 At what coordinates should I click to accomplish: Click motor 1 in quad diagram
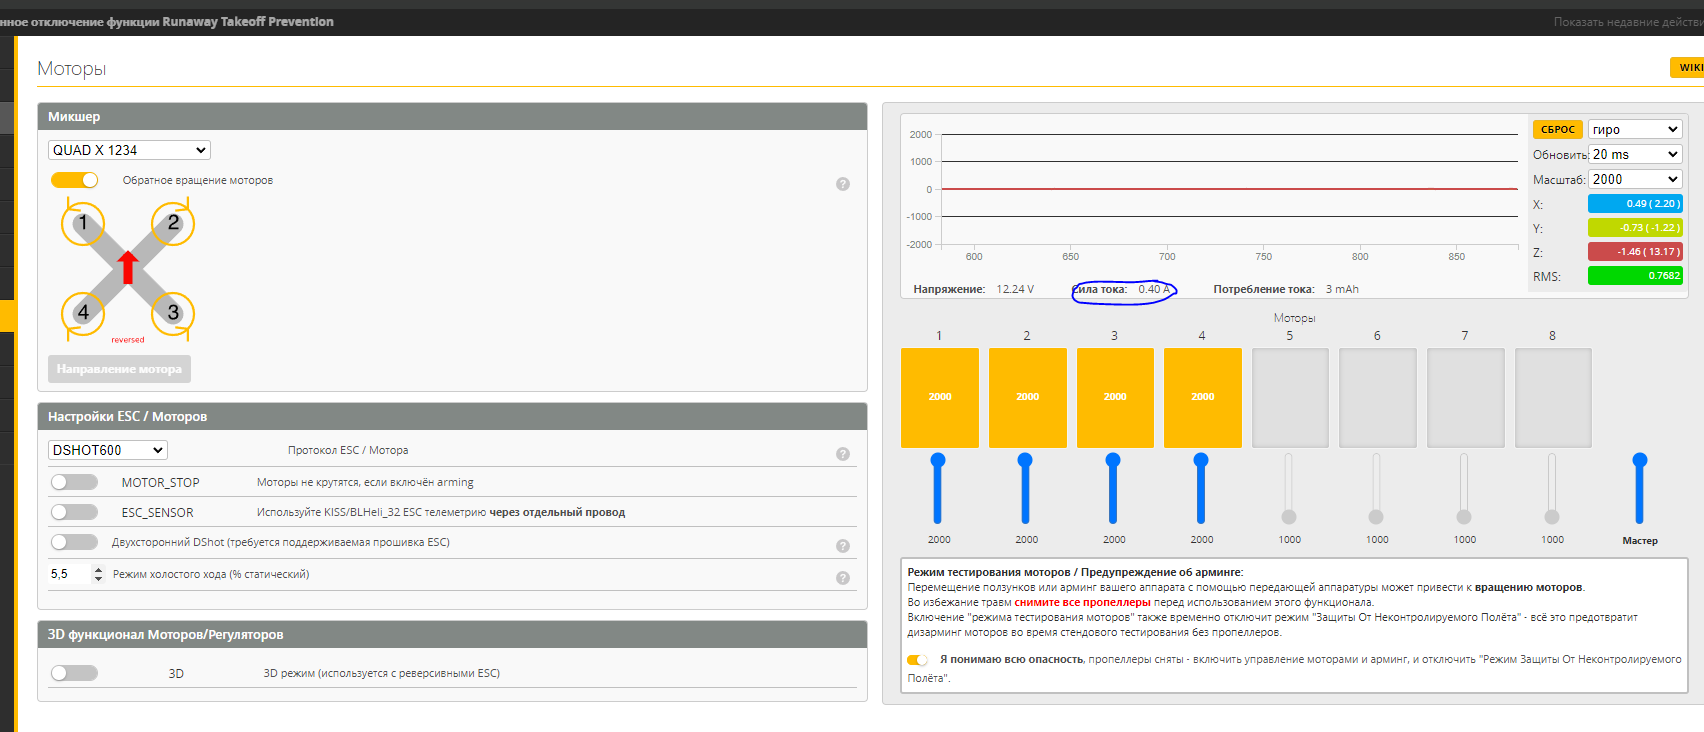click(83, 223)
